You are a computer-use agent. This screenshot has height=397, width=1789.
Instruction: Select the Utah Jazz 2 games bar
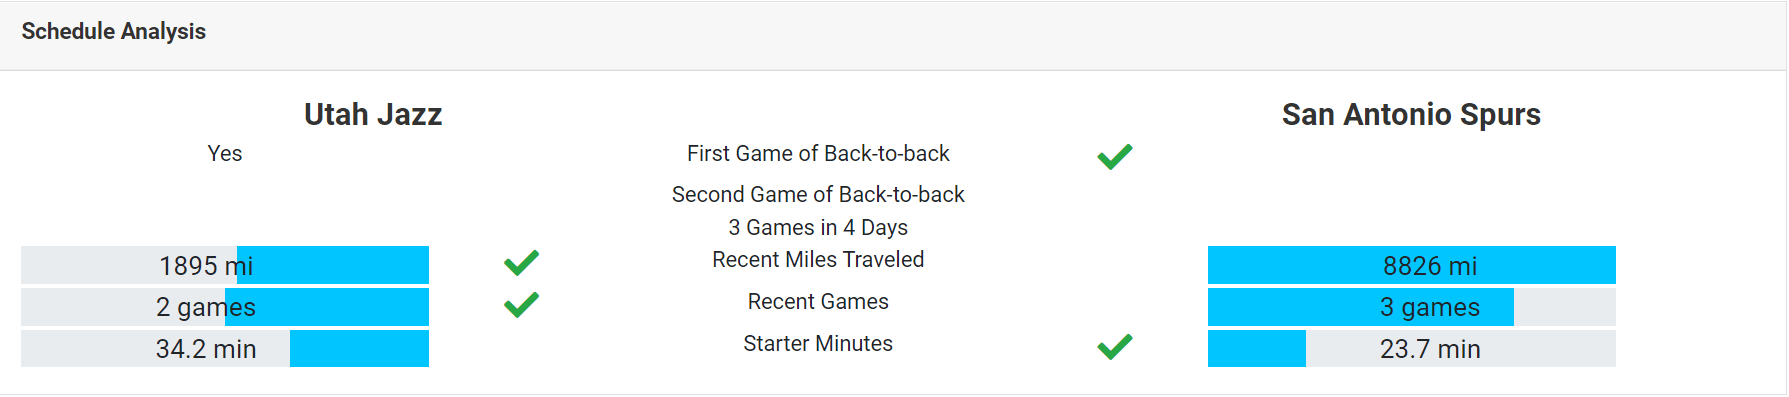tap(225, 307)
